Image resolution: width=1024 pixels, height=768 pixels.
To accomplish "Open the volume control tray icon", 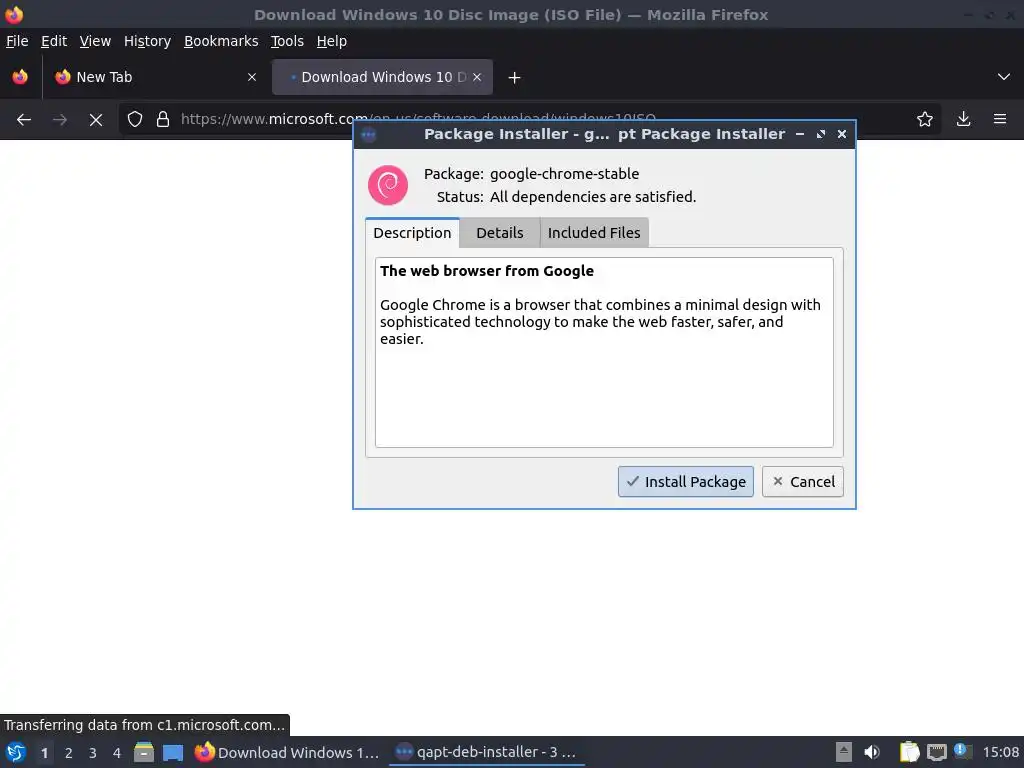I will click(872, 752).
